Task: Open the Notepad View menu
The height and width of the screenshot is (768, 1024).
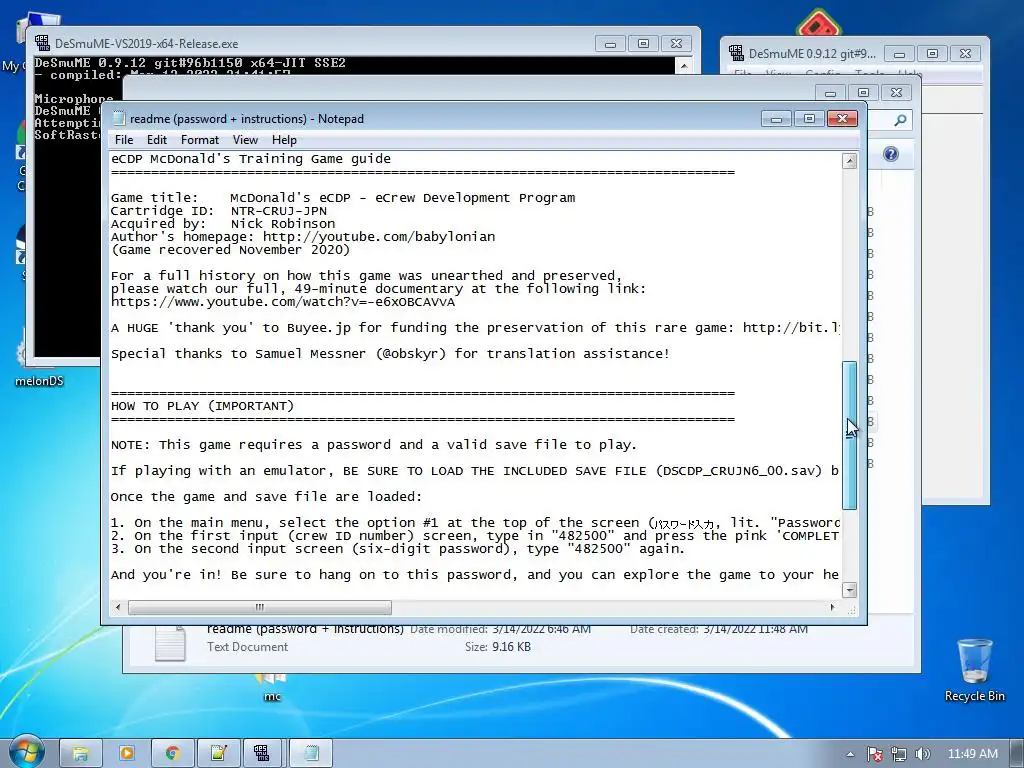Action: pos(245,140)
